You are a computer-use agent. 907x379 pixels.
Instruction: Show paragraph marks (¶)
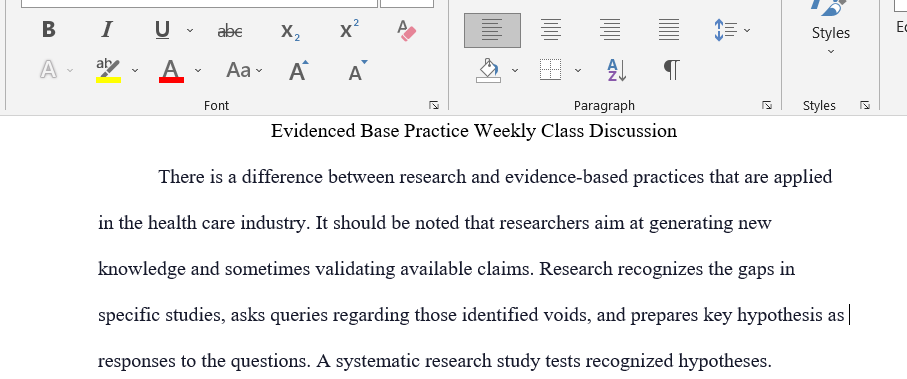click(671, 71)
